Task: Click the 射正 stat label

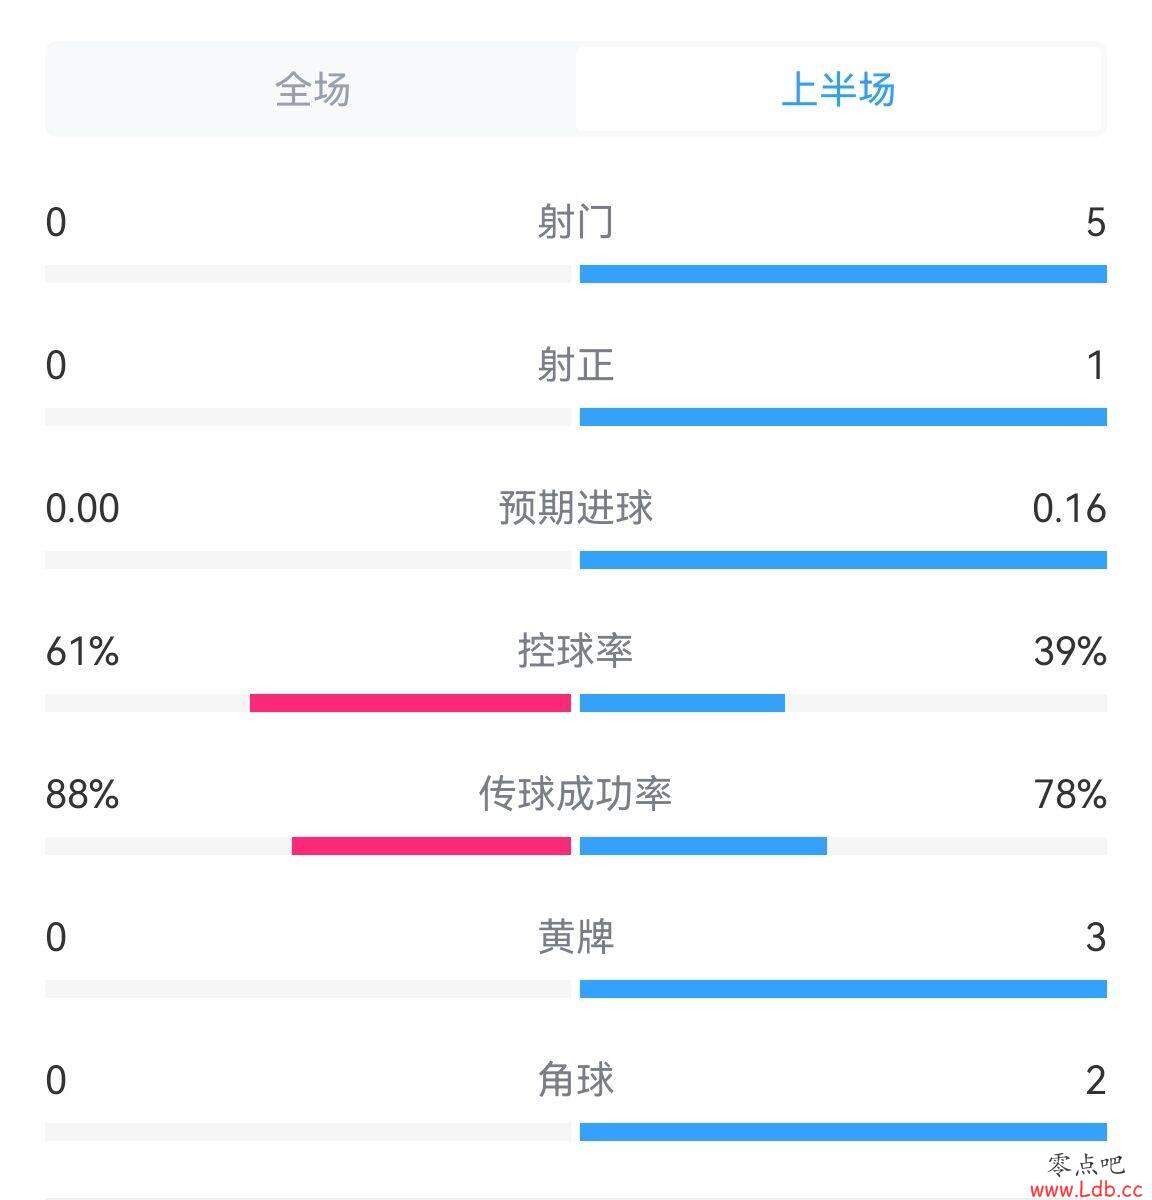Action: tap(575, 365)
